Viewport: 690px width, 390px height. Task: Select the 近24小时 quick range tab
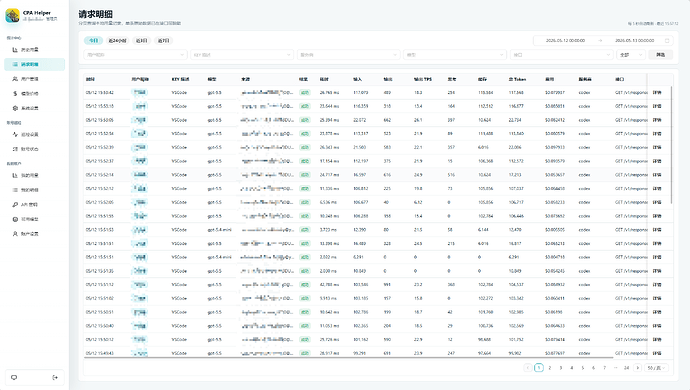click(117, 40)
